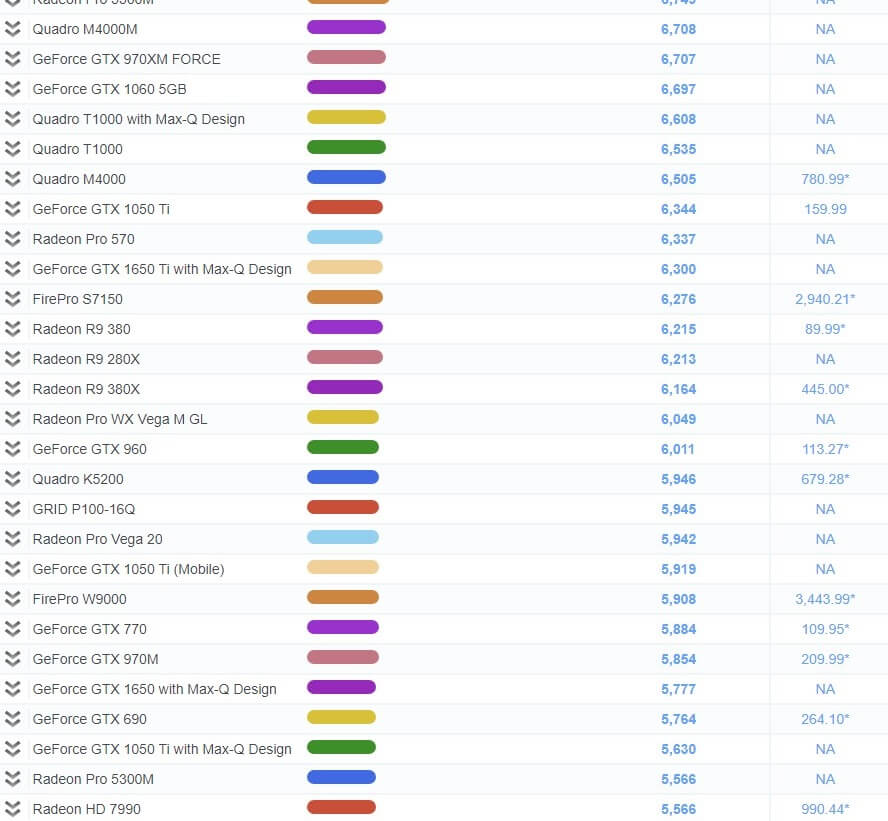Click the price 159.99 for GeForce GTX 1050 Ti
Screen dimensions: 888x821
(825, 209)
